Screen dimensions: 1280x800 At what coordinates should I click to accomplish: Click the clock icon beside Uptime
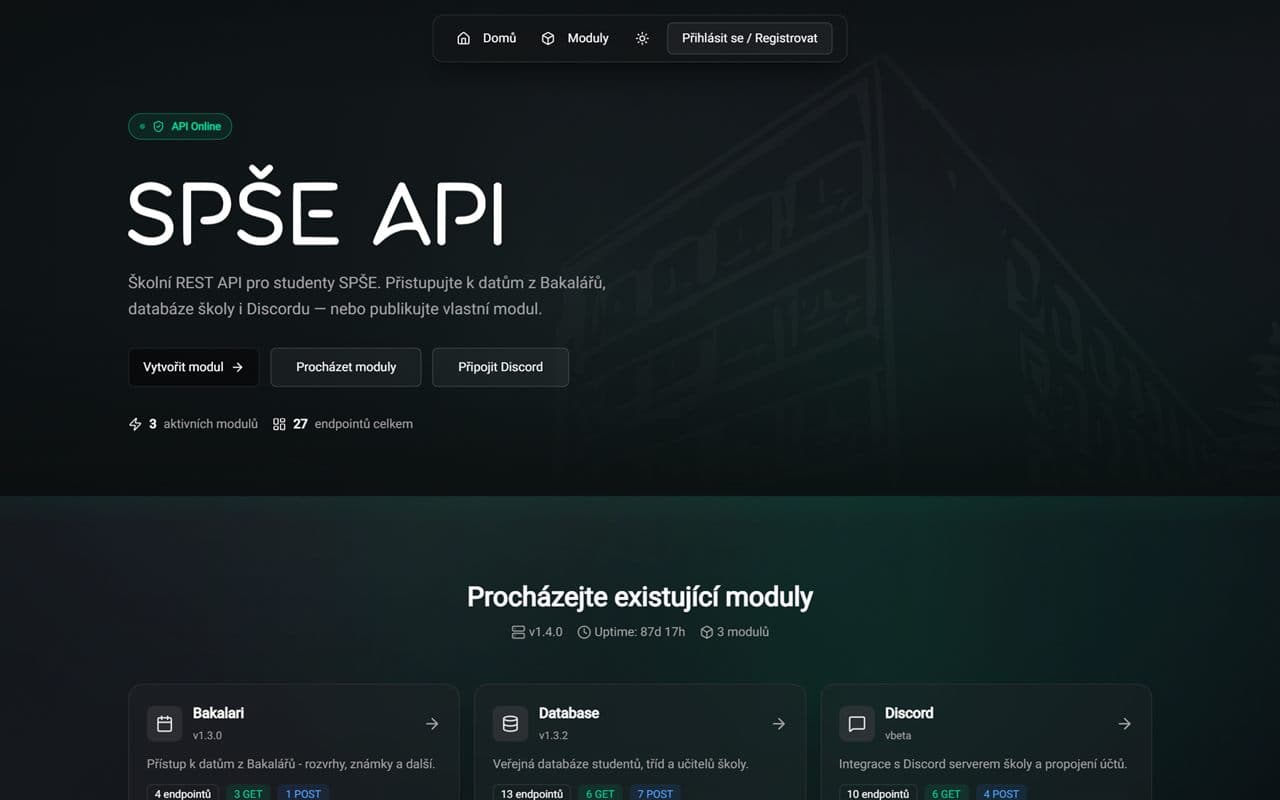(584, 632)
